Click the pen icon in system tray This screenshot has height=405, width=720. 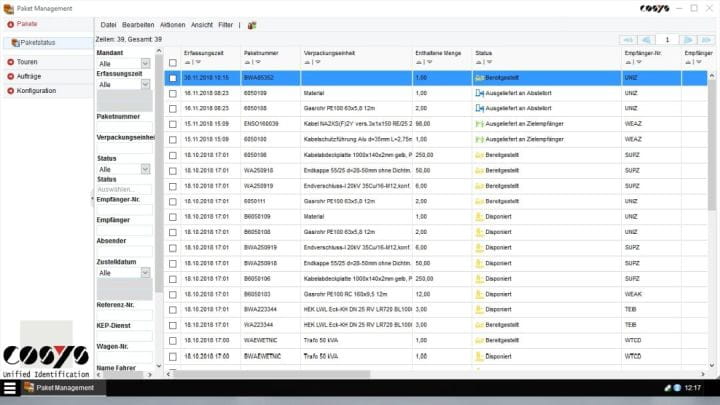(668, 388)
